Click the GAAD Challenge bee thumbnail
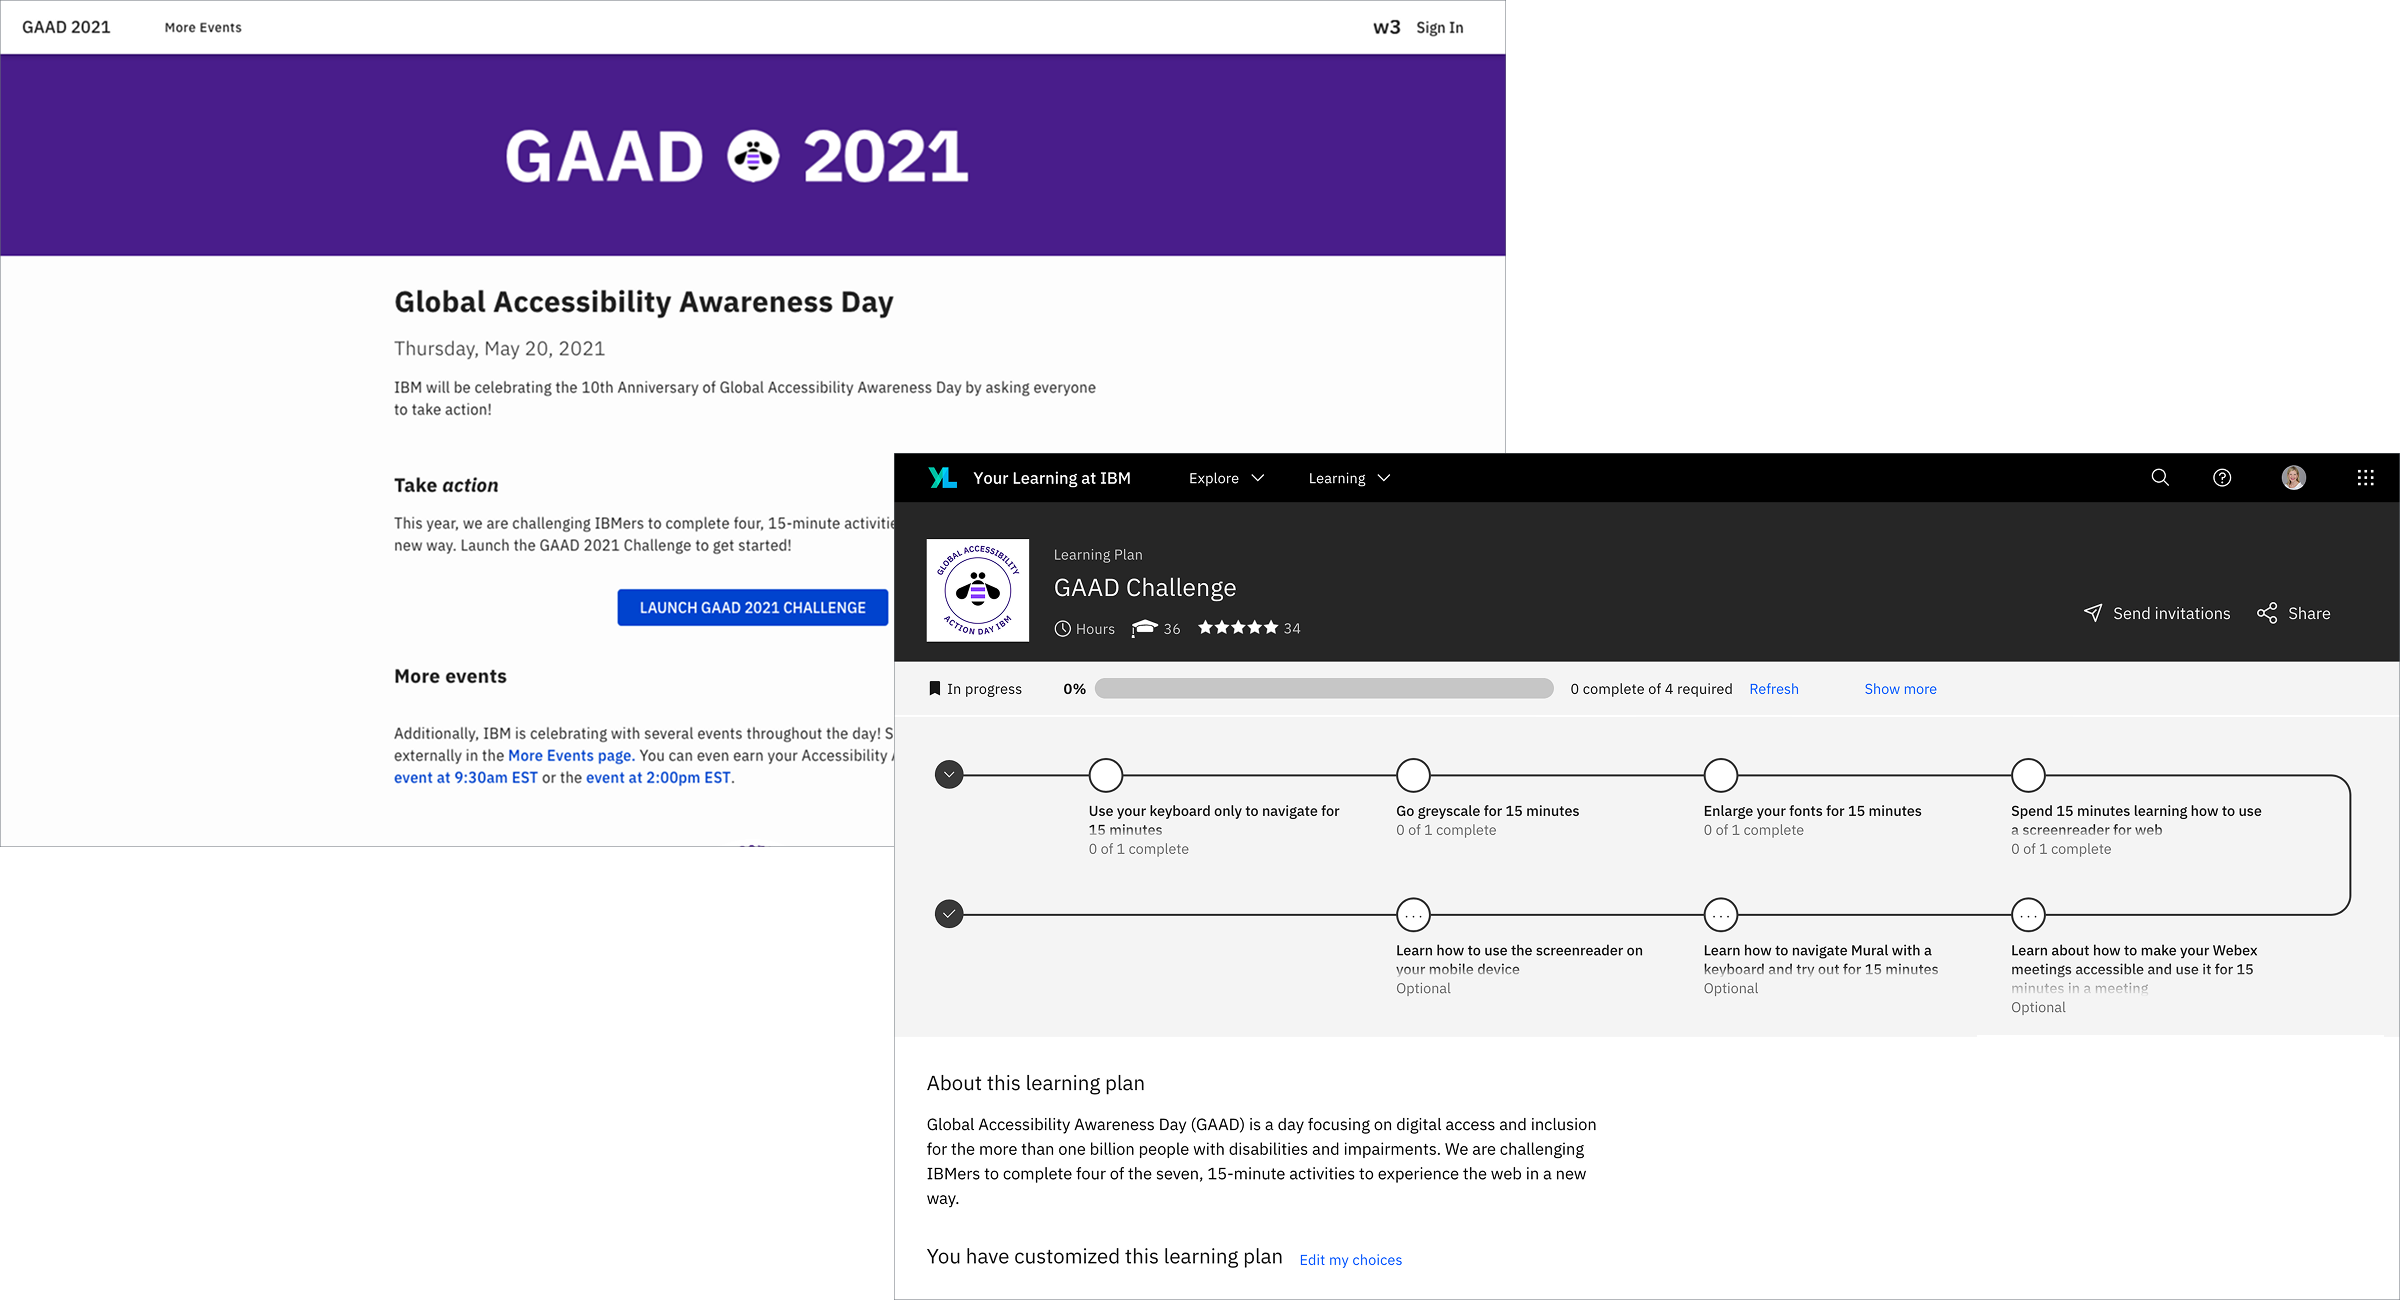The height and width of the screenshot is (1300, 2400). click(977, 590)
